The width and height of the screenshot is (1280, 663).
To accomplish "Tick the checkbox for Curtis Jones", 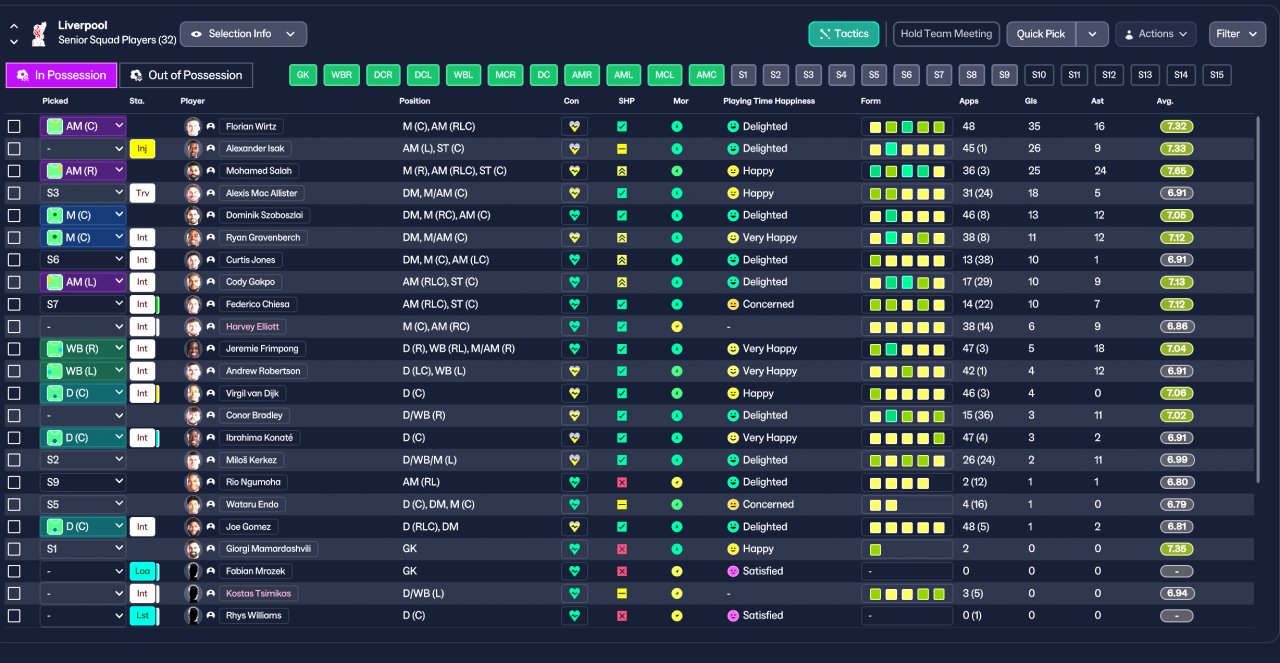I will 14,260.
